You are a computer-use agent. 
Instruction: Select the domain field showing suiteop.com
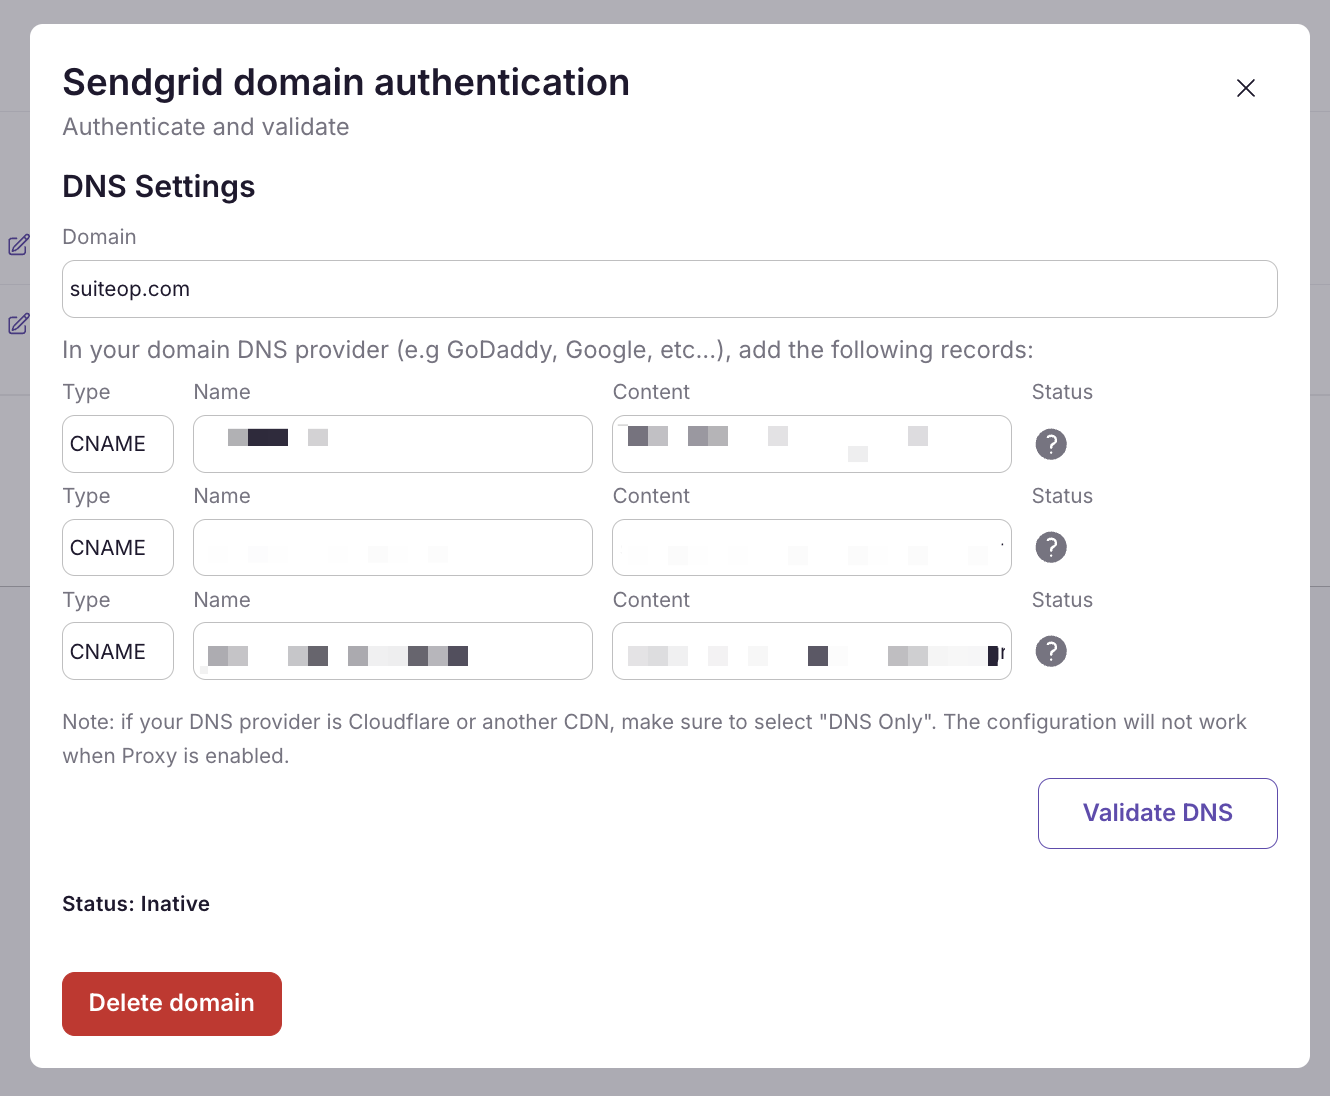(x=670, y=289)
